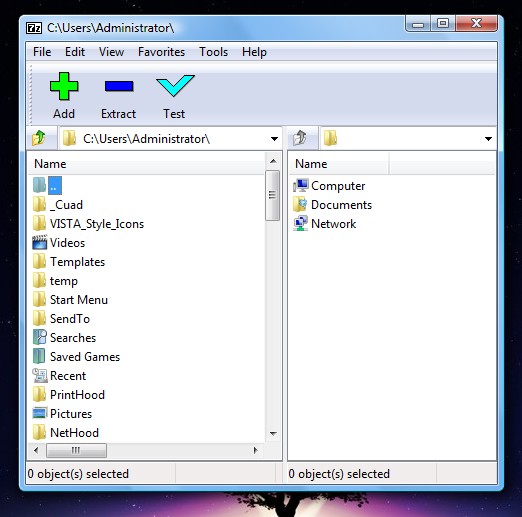The width and height of the screenshot is (522, 517).
Task: Select the NetHood folder icon
Action: pos(39,432)
